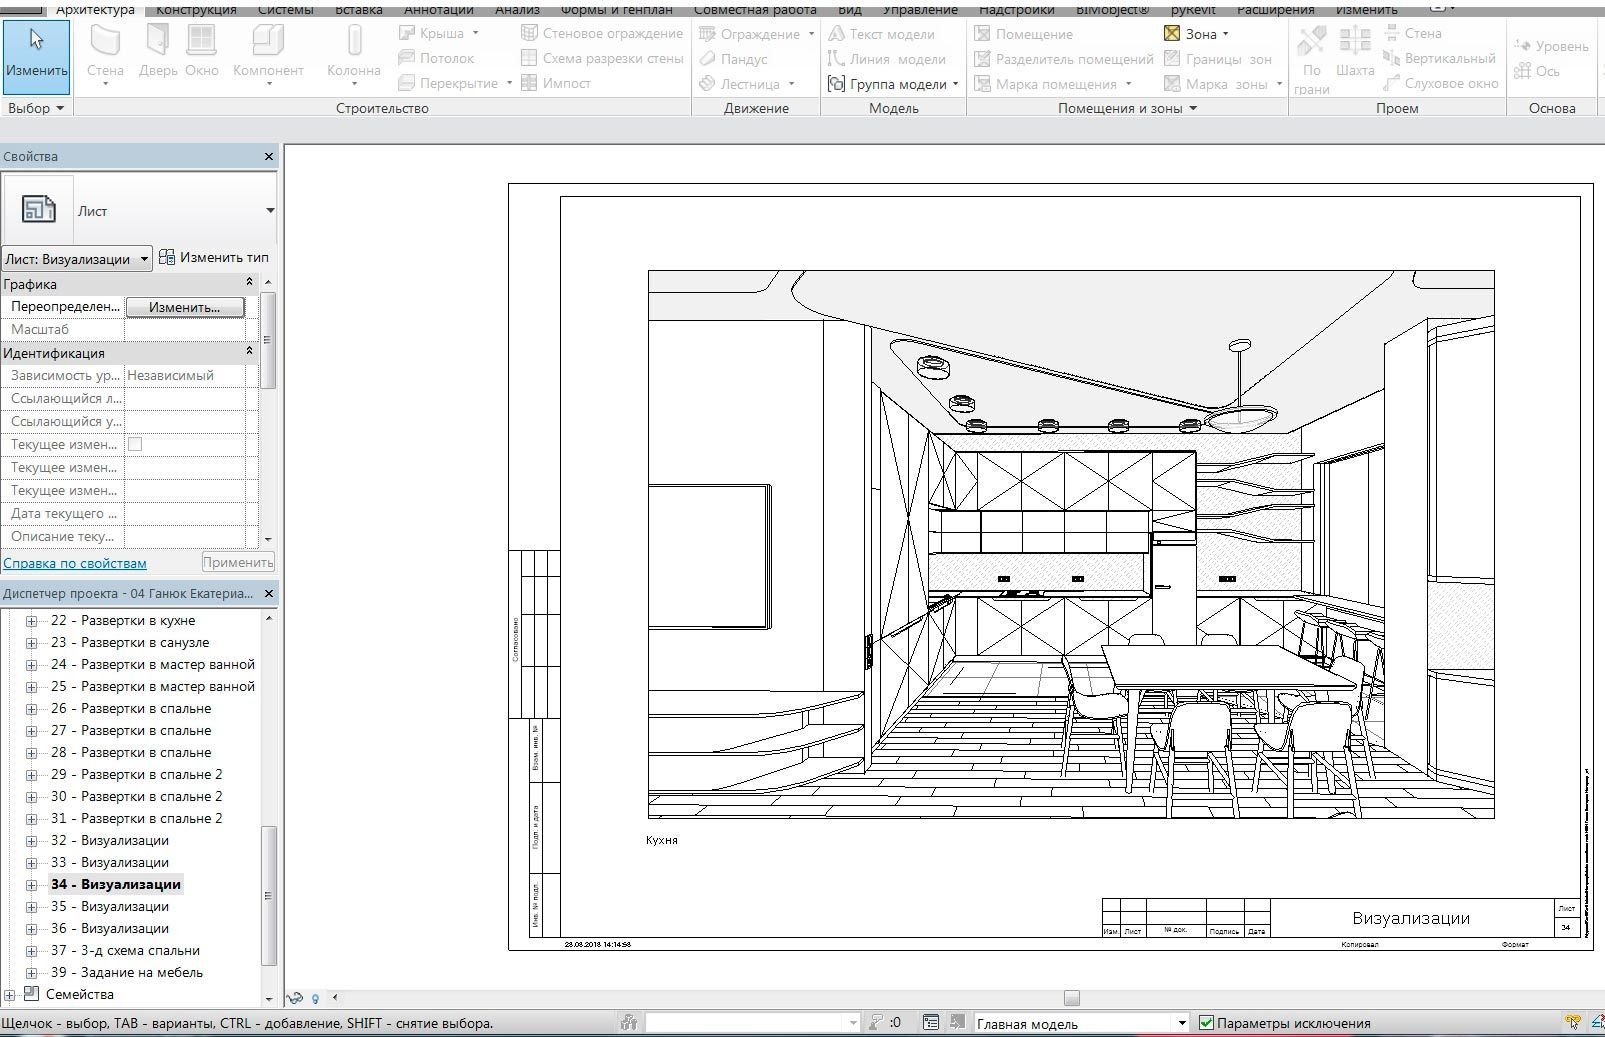Open the Аннотации ribbon tab

click(x=438, y=9)
